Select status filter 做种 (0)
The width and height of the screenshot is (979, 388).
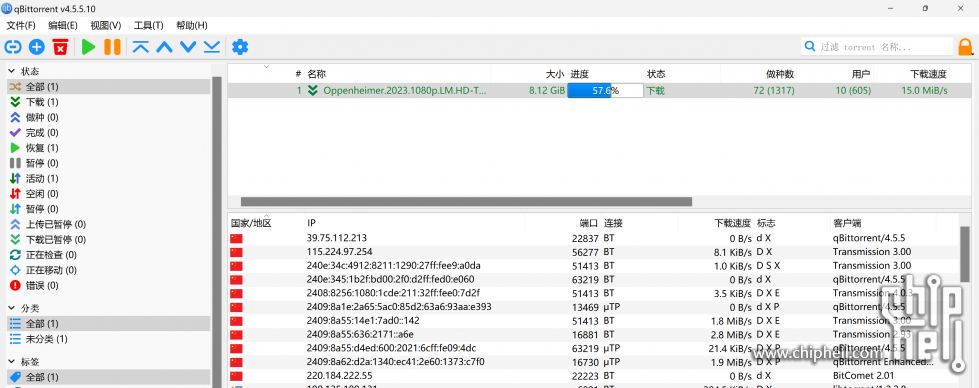[x=109, y=117]
